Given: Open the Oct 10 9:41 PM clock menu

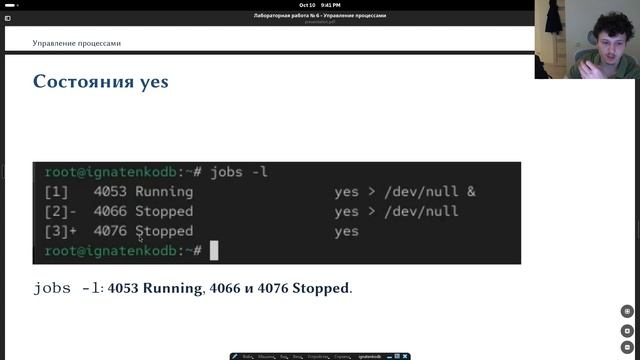Looking at the screenshot, I should click(x=320, y=5).
